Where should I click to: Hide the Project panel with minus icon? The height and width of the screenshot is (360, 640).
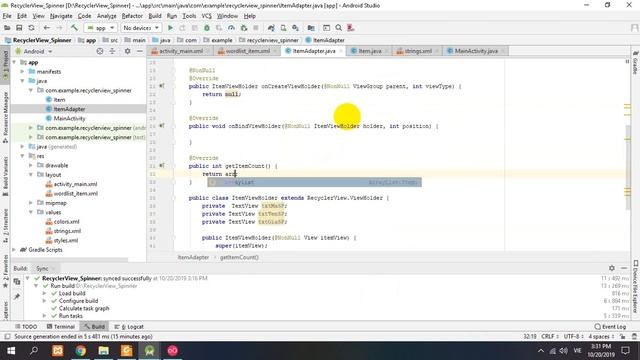(x=140, y=51)
